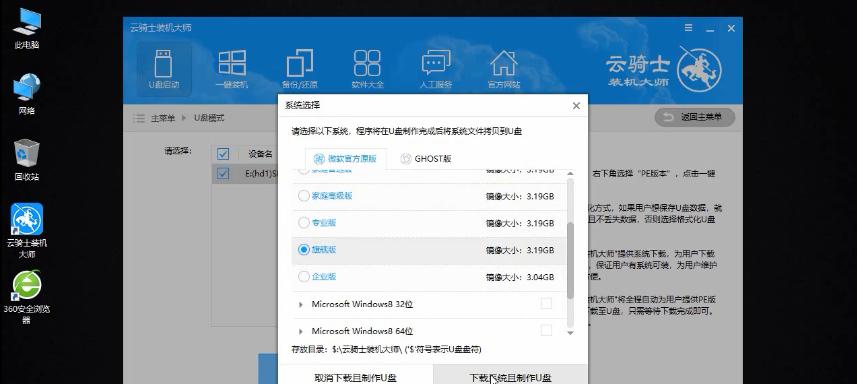857x384 pixels.
Task: Switch to the 微软官方原版 tab
Action: 345,159
